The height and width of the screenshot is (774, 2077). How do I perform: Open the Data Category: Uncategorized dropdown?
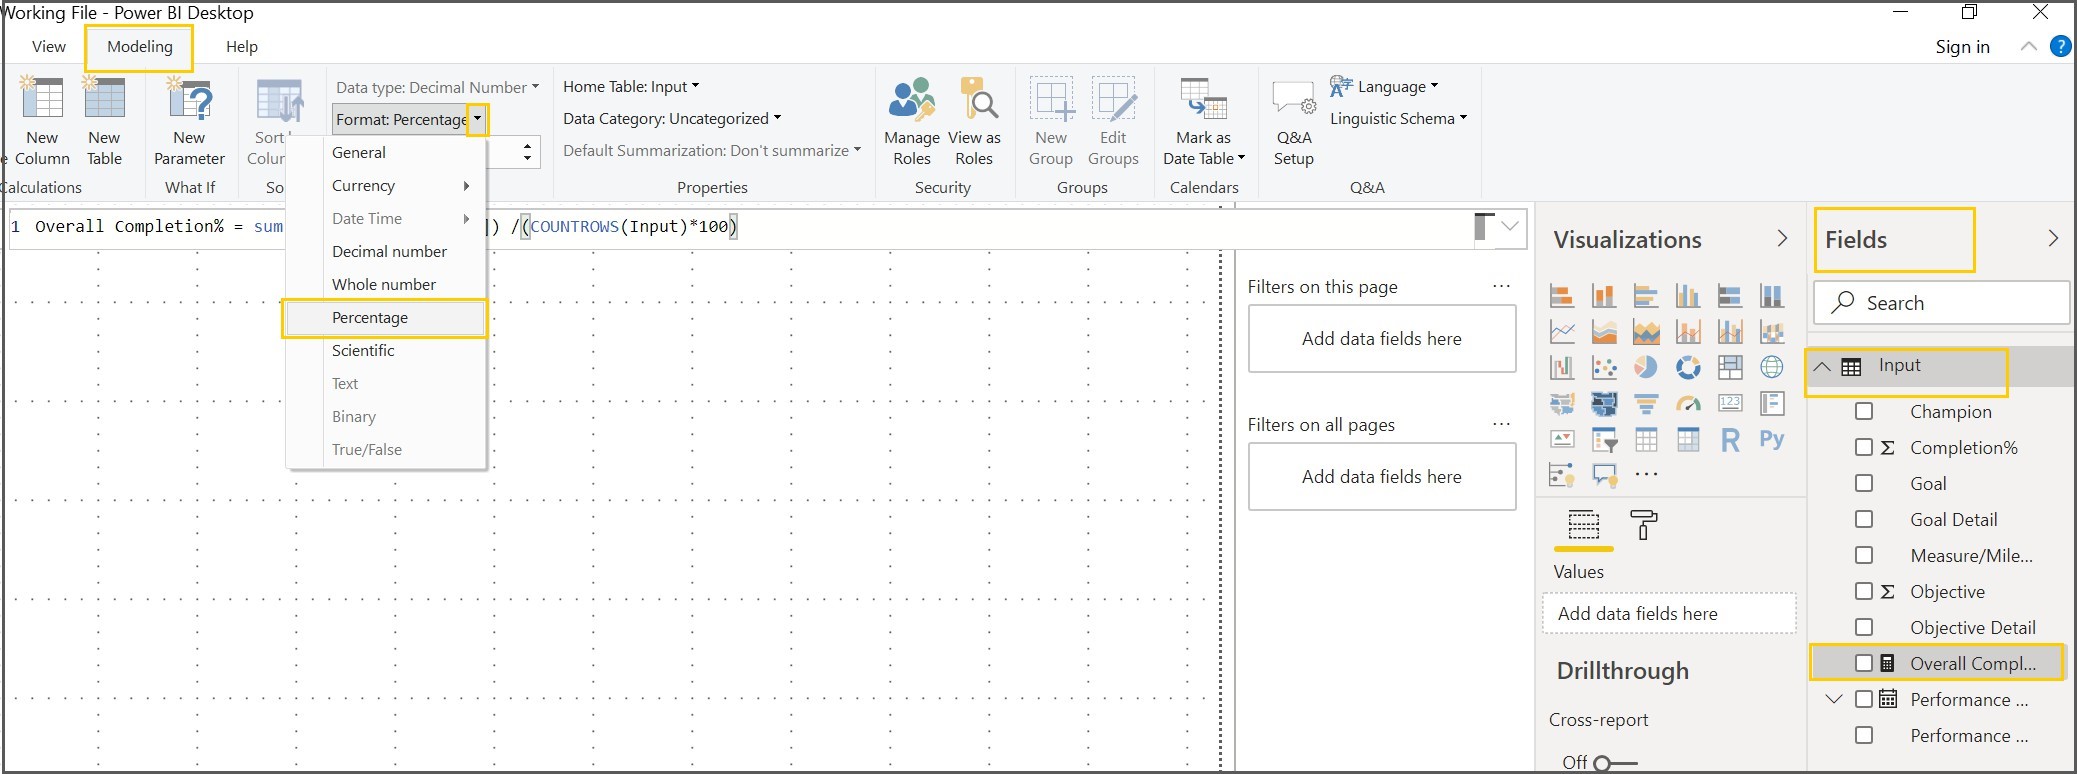(672, 118)
